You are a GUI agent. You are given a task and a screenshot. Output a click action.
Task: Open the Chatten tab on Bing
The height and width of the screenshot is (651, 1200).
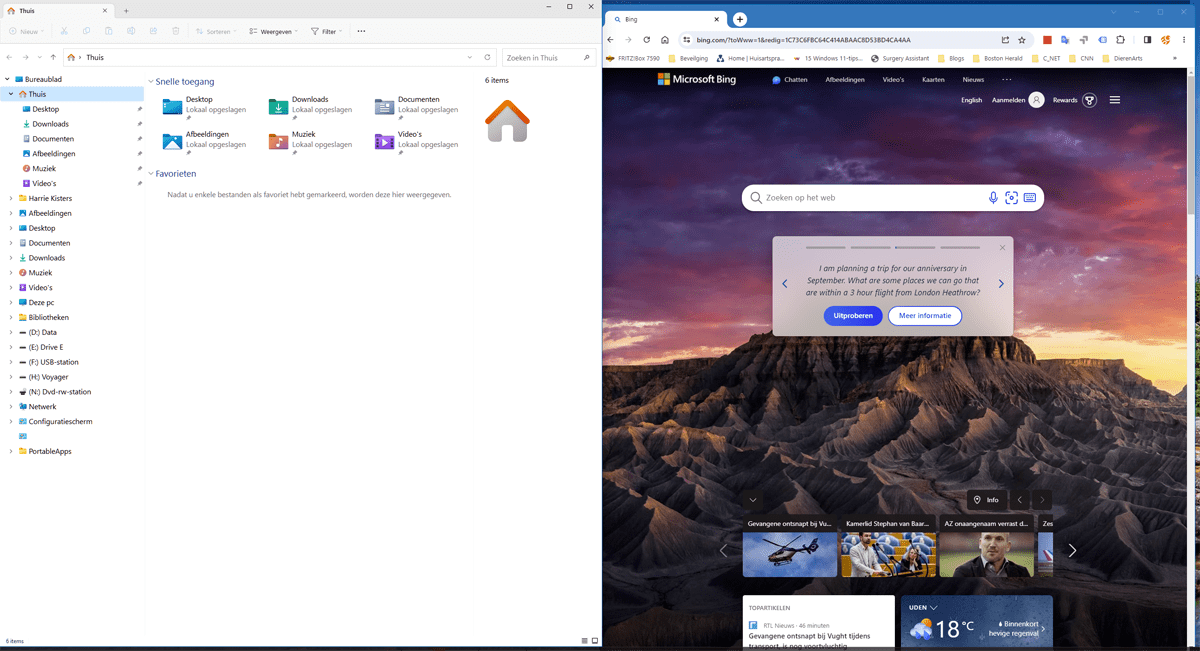(x=790, y=79)
